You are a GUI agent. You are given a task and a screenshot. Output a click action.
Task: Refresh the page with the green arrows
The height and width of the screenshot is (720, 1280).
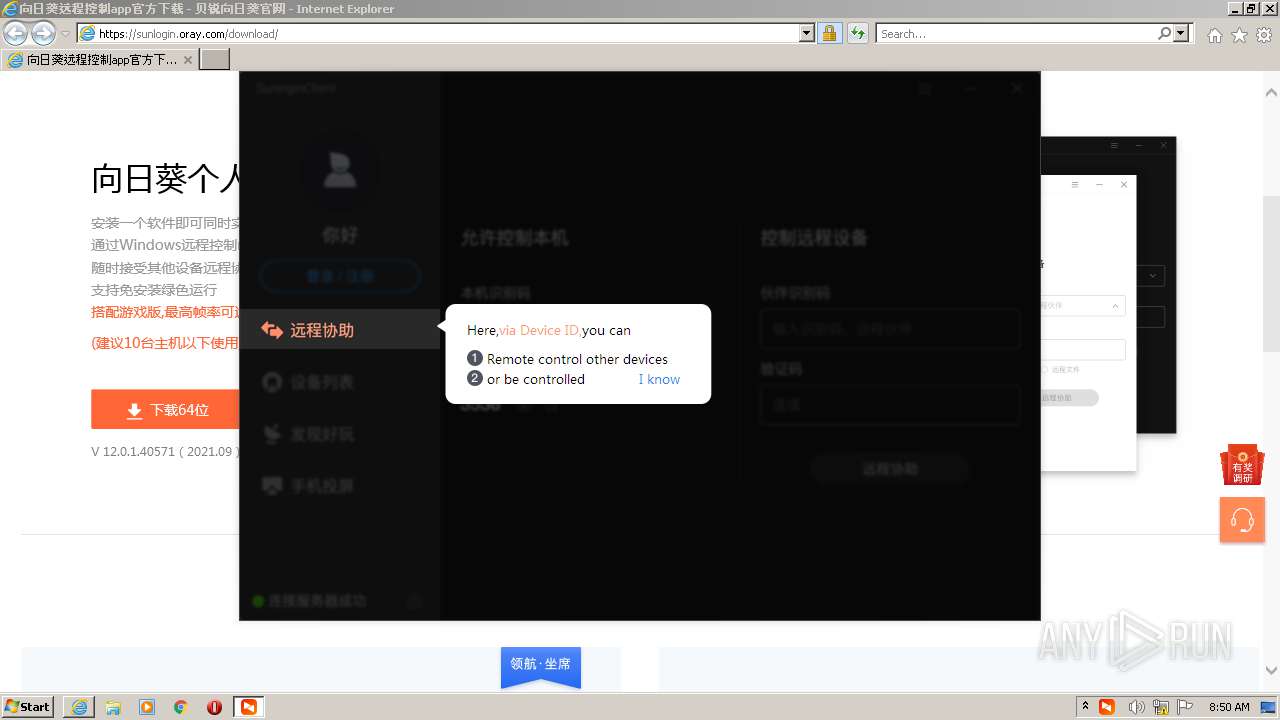[857, 33]
